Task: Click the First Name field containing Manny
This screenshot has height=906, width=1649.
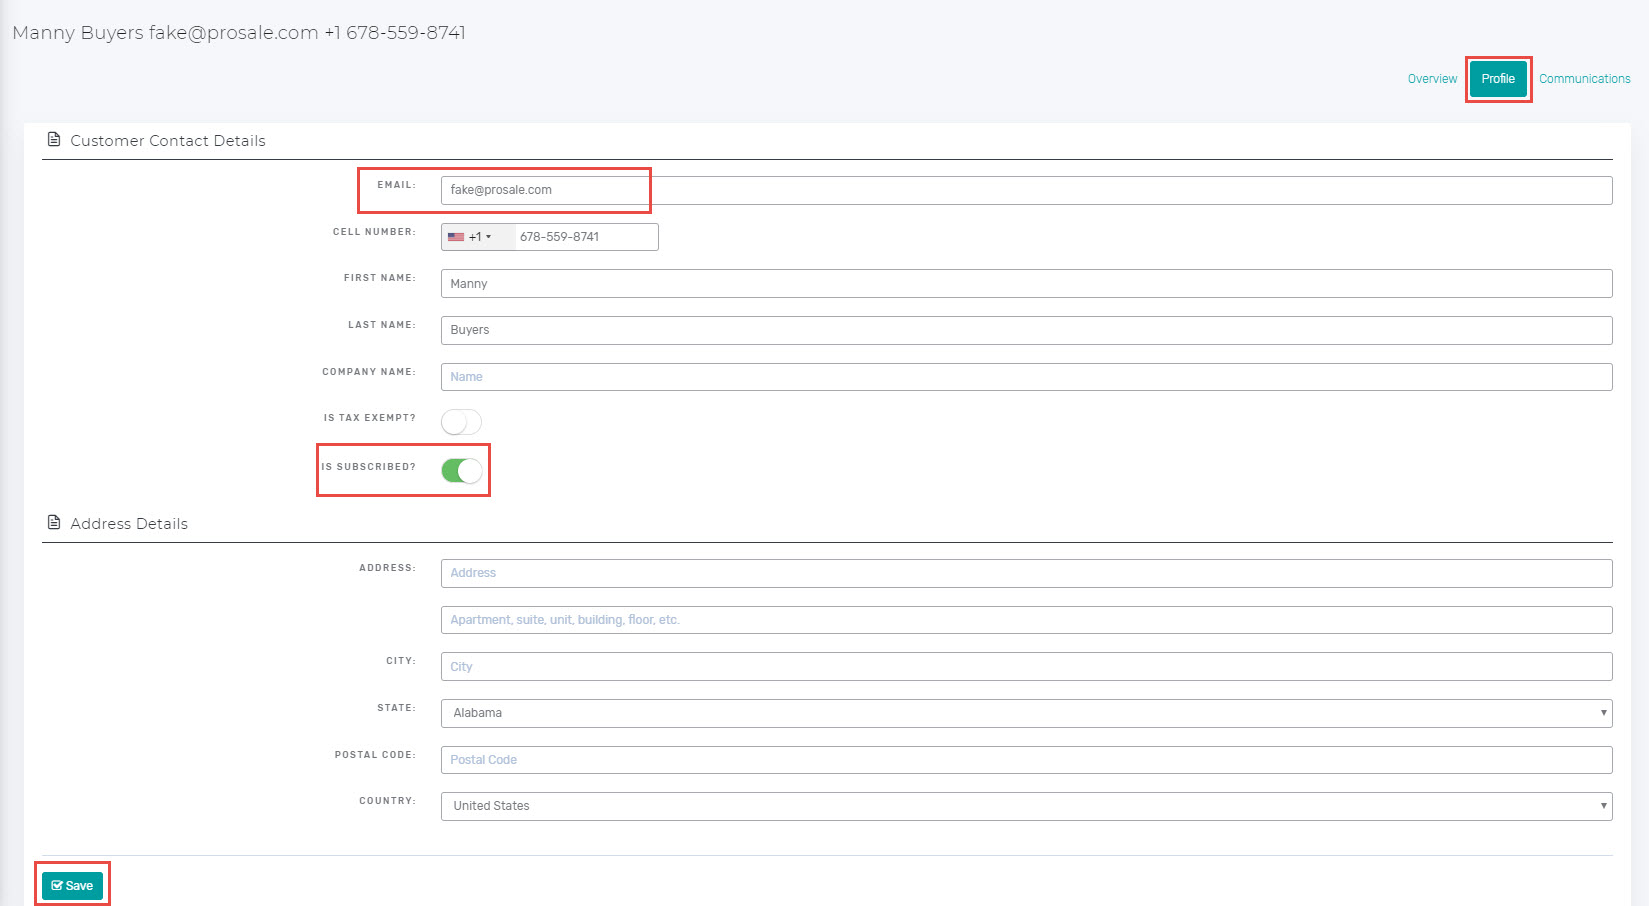Action: pos(1026,284)
